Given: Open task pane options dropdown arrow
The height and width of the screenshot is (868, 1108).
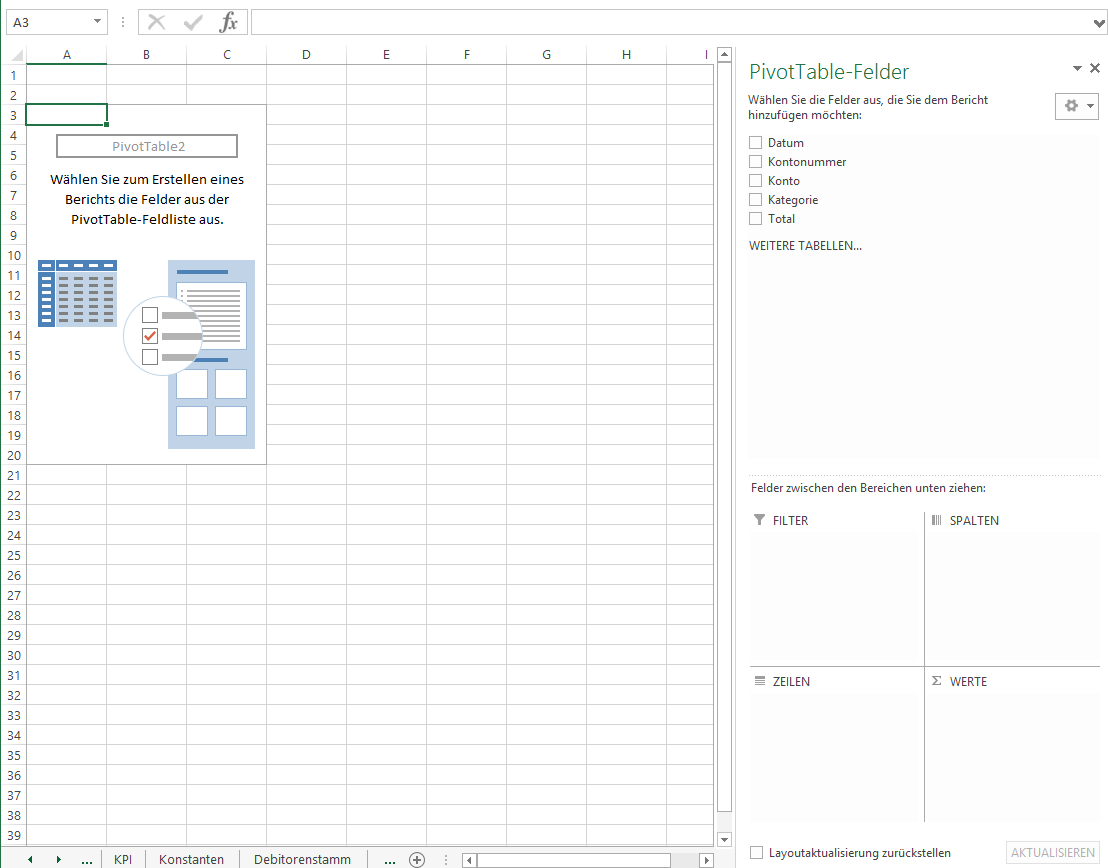Looking at the screenshot, I should click(1077, 68).
